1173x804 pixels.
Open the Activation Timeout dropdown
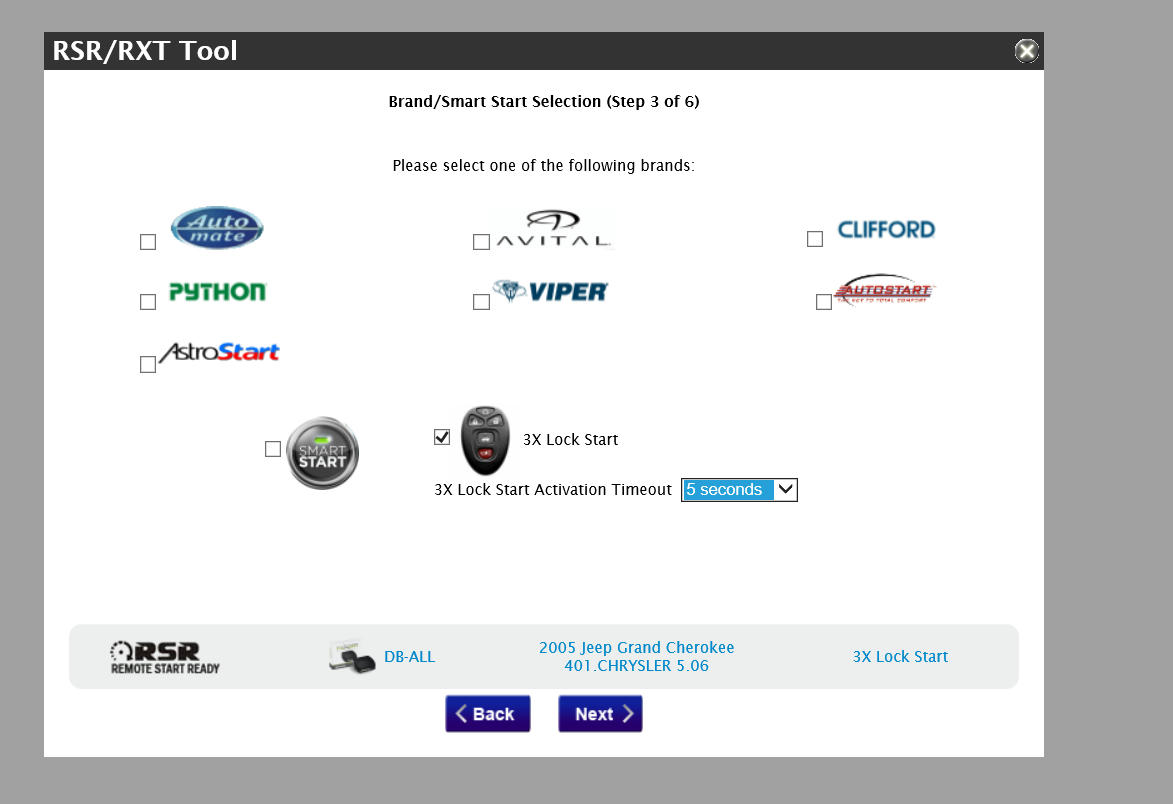[739, 490]
